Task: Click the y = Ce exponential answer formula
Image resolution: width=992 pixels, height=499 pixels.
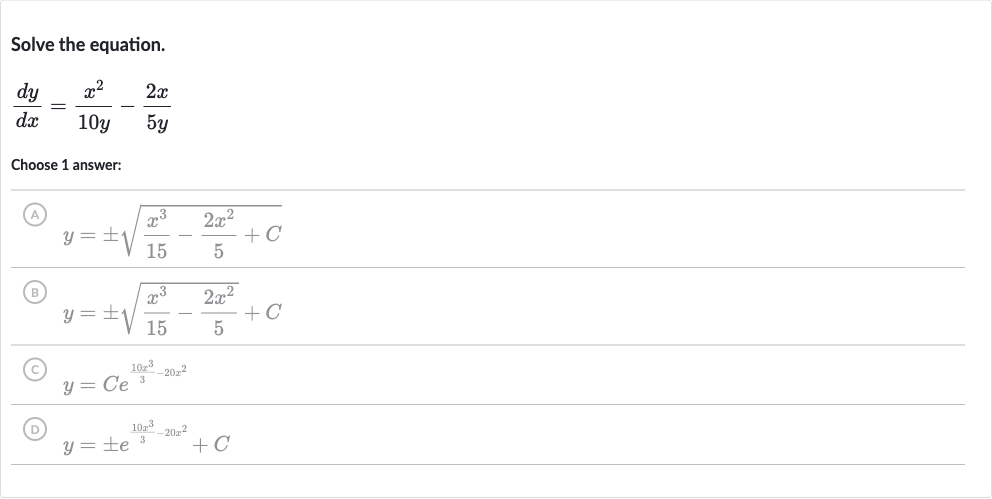Action: (125, 378)
